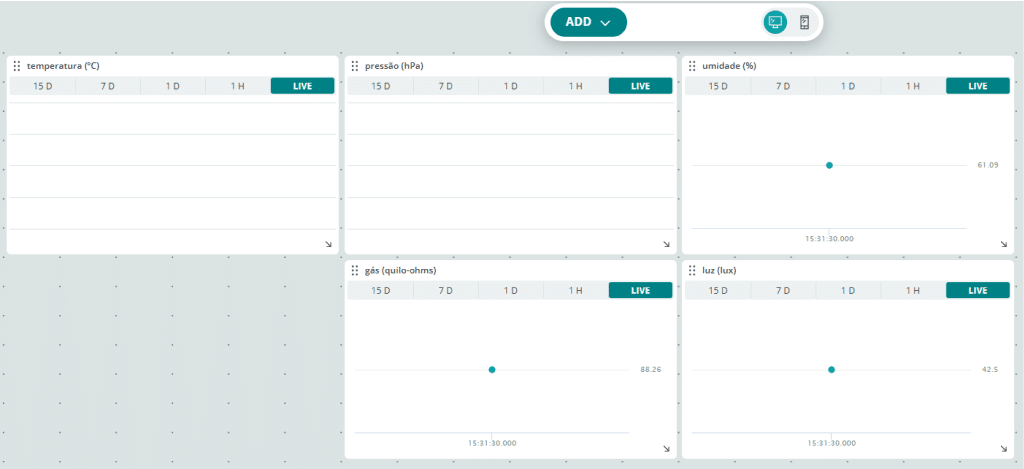Select LIVE mode in temperatura widget
Image resolution: width=1024 pixels, height=469 pixels.
click(302, 86)
